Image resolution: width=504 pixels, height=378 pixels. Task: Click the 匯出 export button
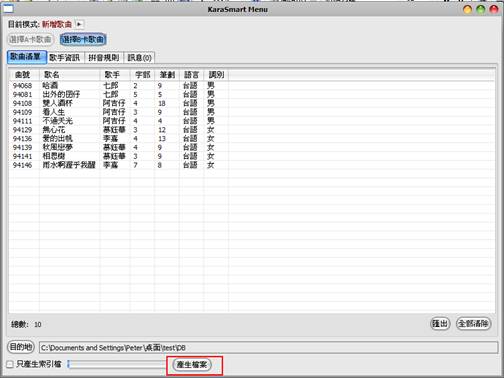pyautogui.click(x=440, y=323)
